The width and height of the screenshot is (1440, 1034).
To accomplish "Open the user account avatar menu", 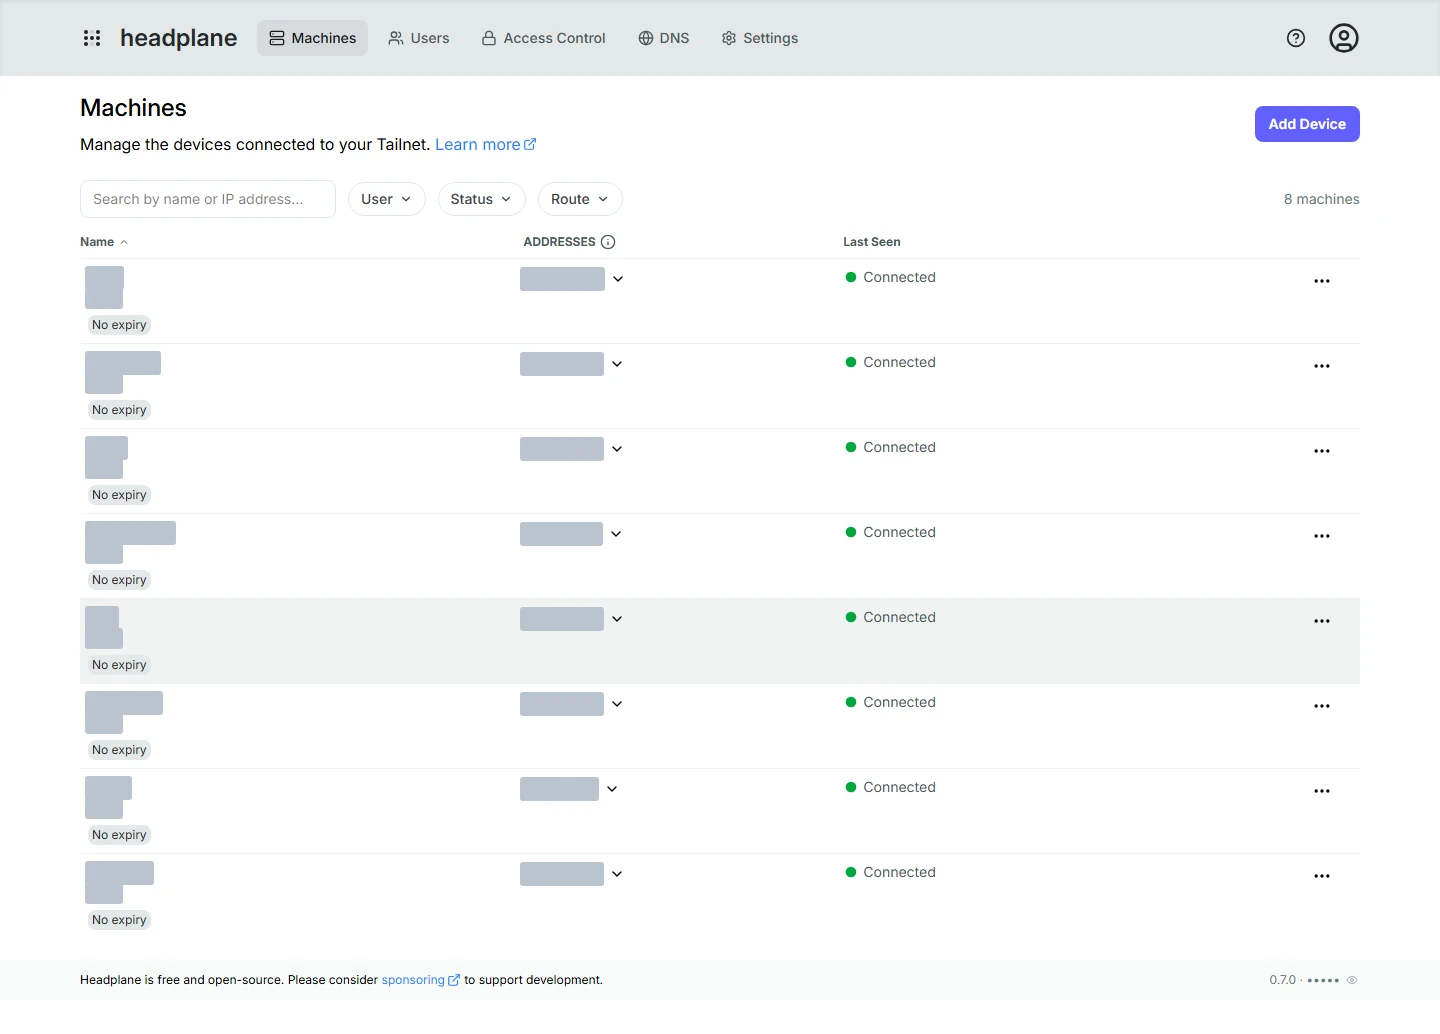I will point(1344,38).
